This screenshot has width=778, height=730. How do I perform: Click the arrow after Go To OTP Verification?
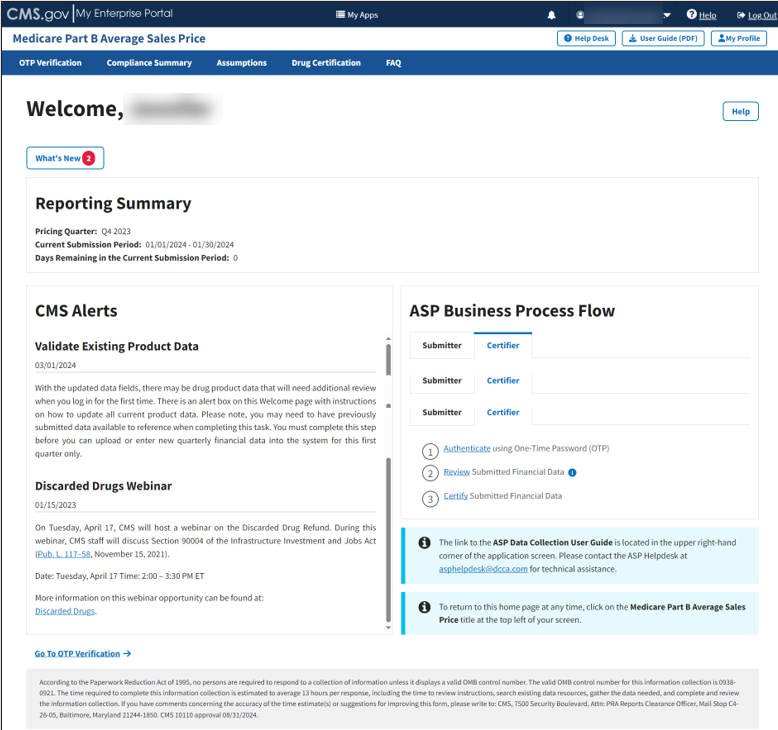pyautogui.click(x=127, y=654)
